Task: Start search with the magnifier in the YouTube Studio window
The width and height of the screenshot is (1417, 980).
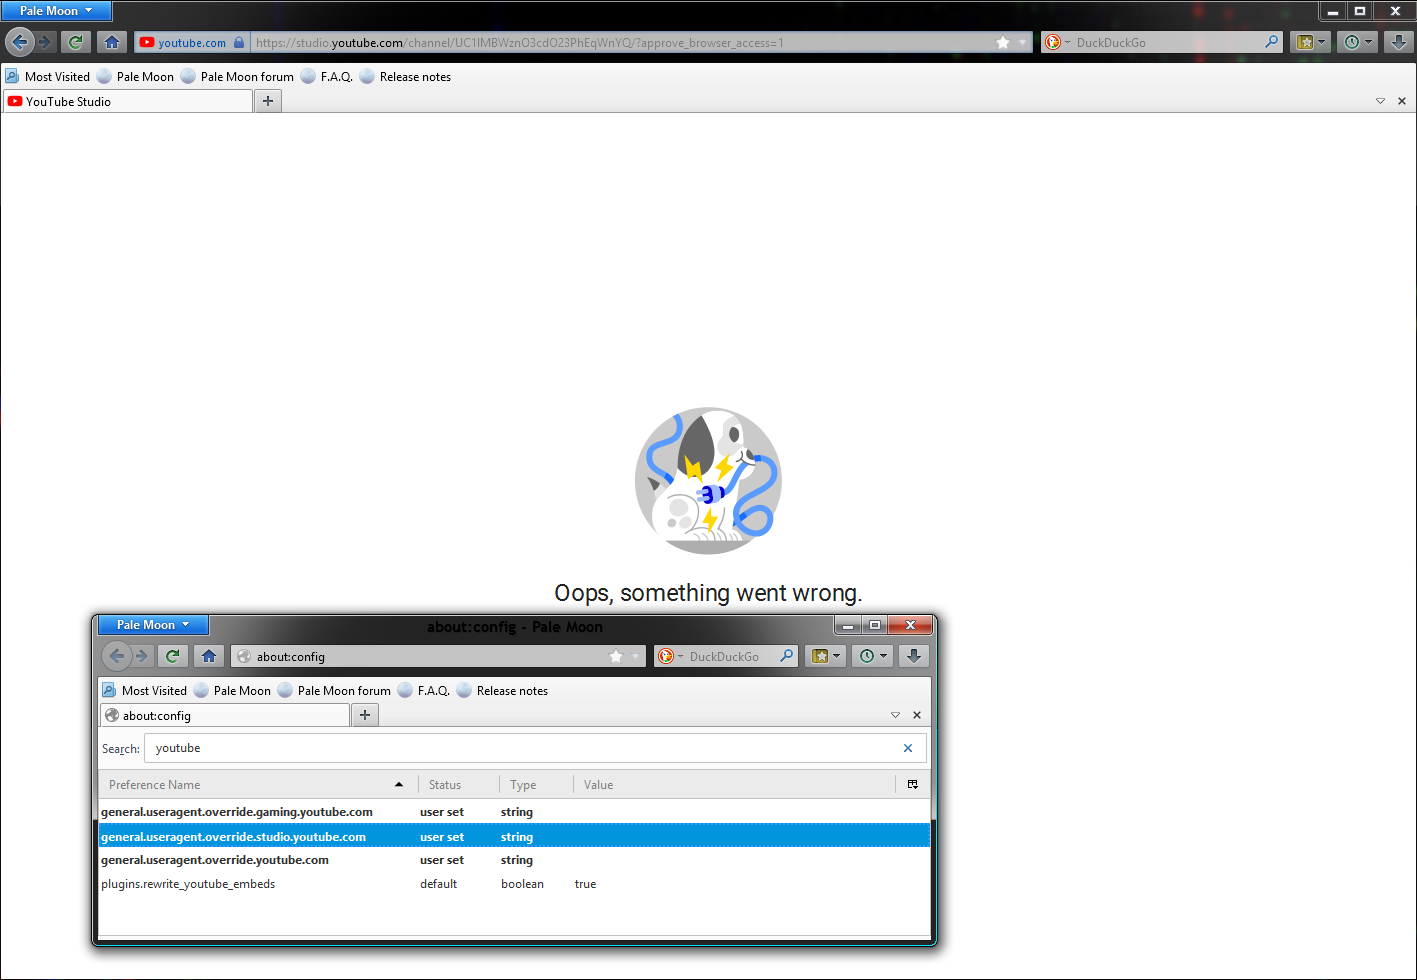Action: pyautogui.click(x=1271, y=42)
